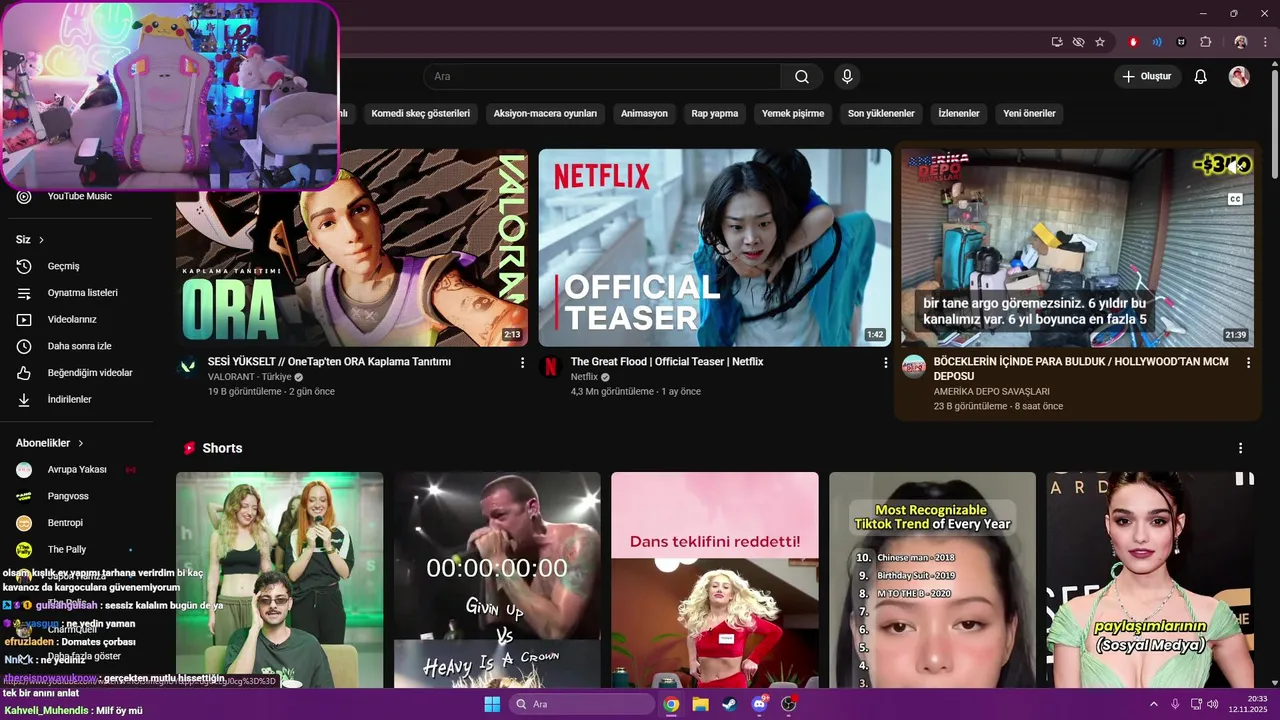This screenshot has height=720, width=1280.
Task: Expand the Abonelikler section chevron
Action: [80, 443]
